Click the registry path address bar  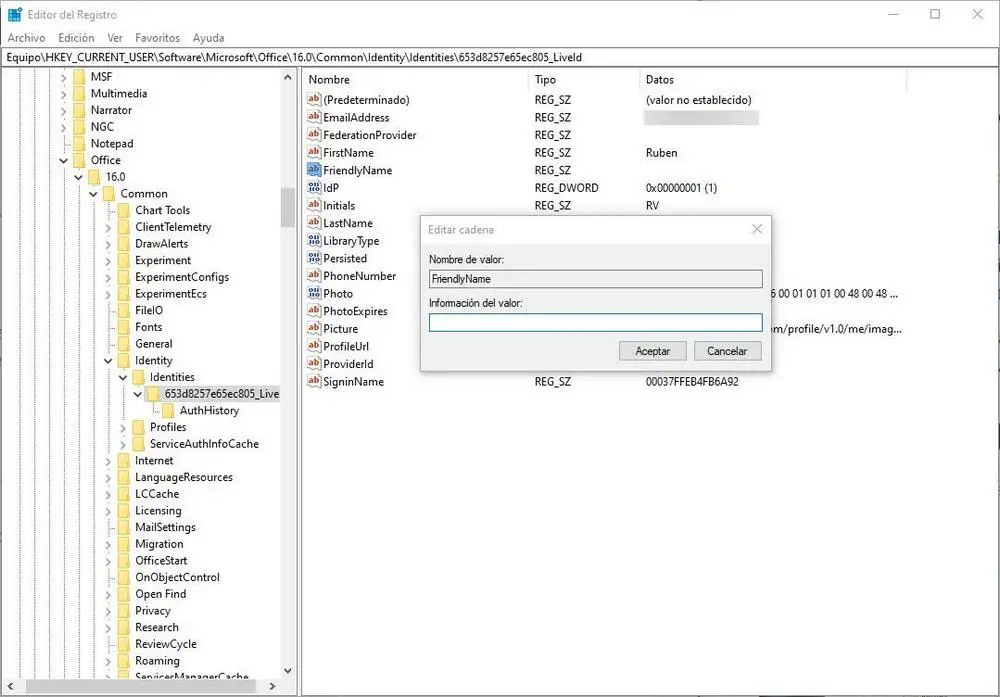(499, 57)
